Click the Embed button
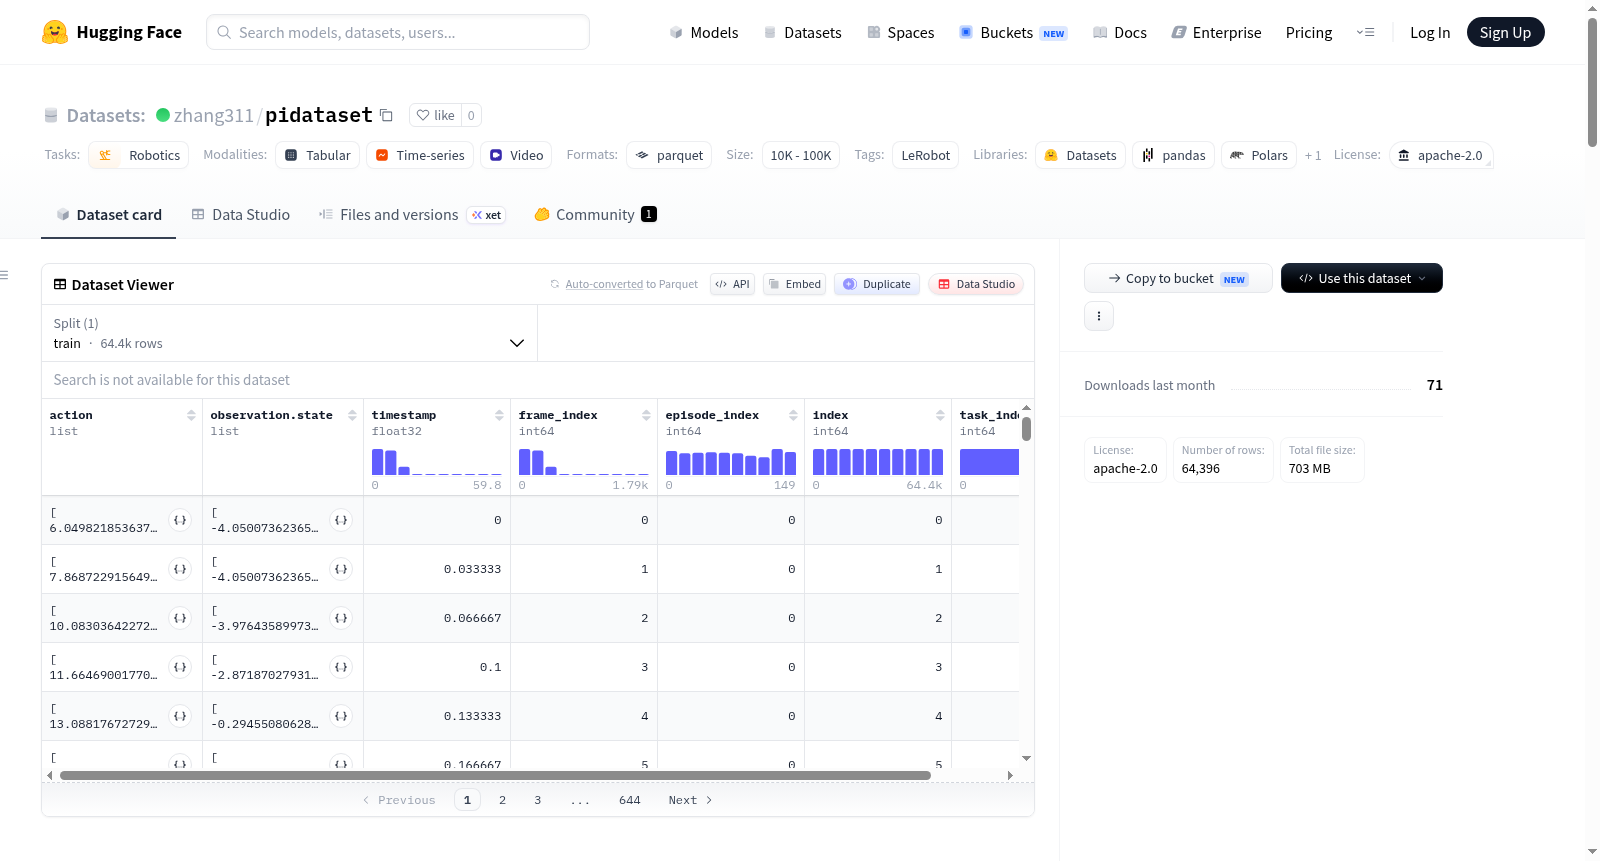Screen dimensions: 1600x861 click(795, 284)
